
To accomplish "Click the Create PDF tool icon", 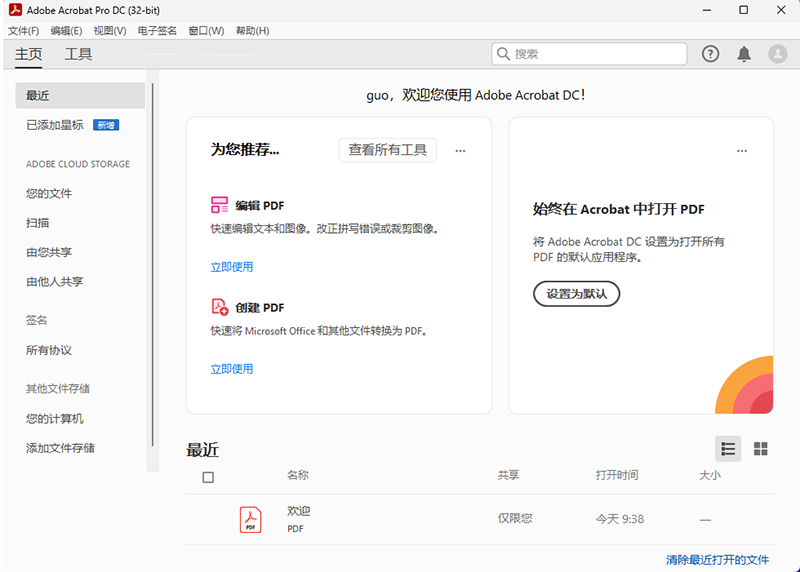I will point(219,307).
